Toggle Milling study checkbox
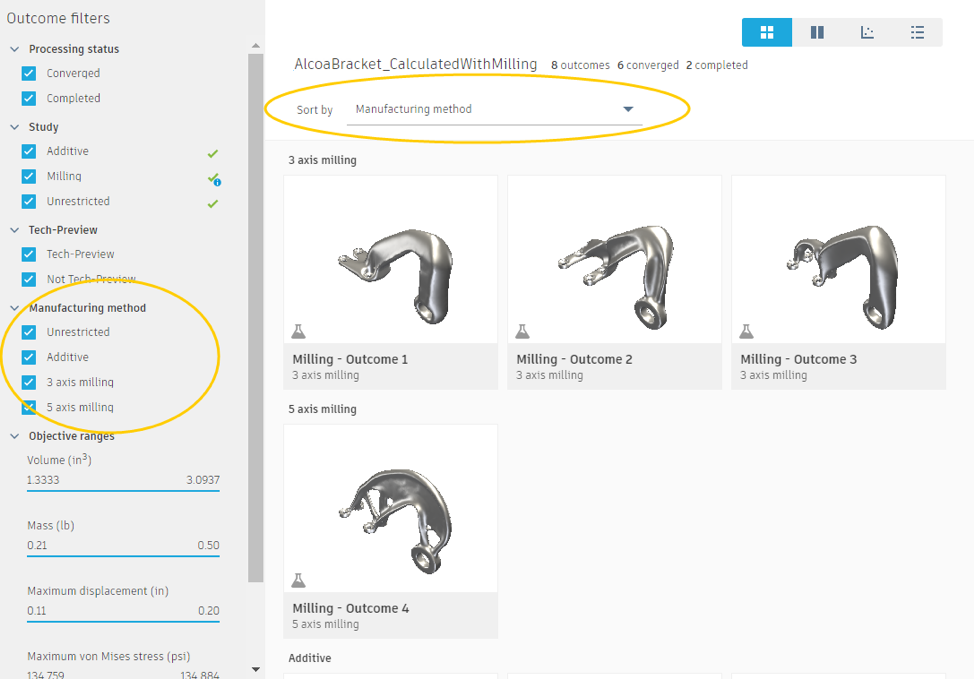974x679 pixels. [29, 176]
